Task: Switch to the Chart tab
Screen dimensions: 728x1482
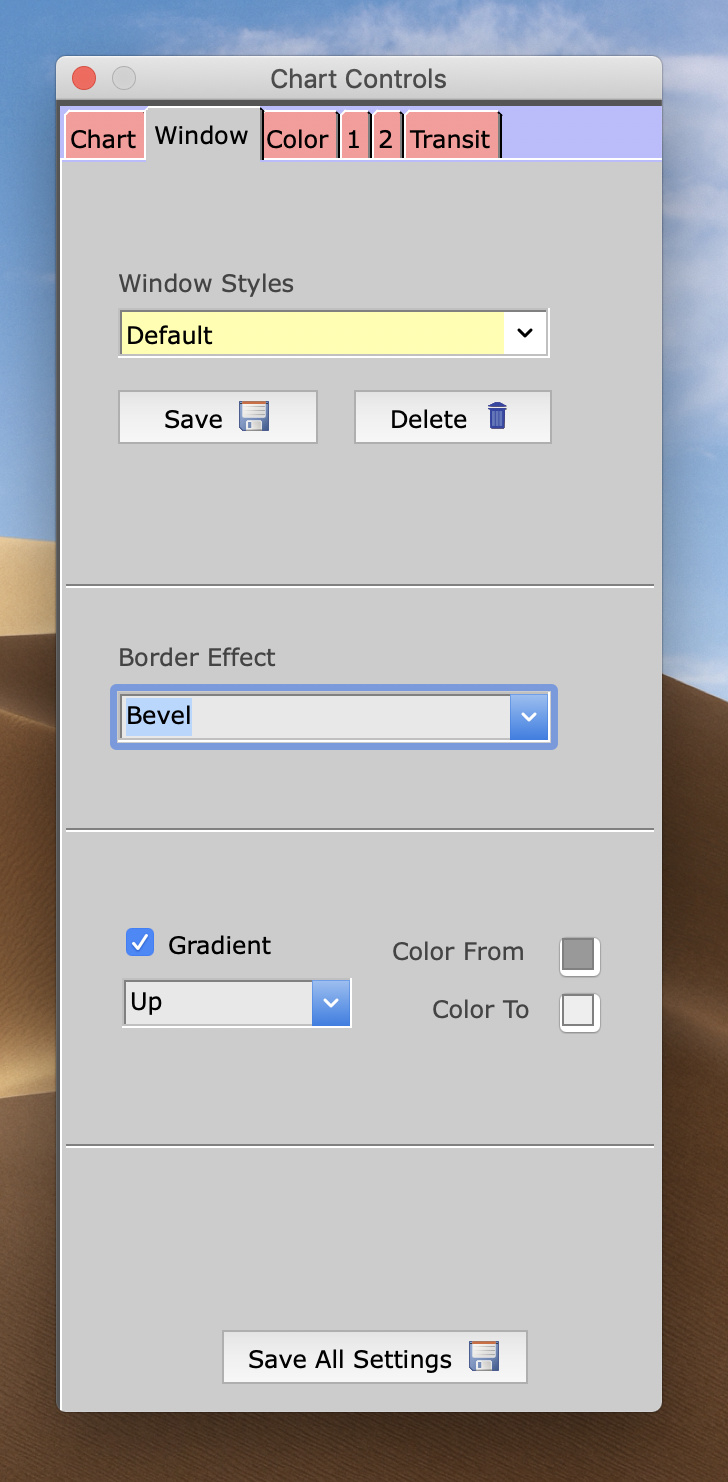Action: [103, 139]
